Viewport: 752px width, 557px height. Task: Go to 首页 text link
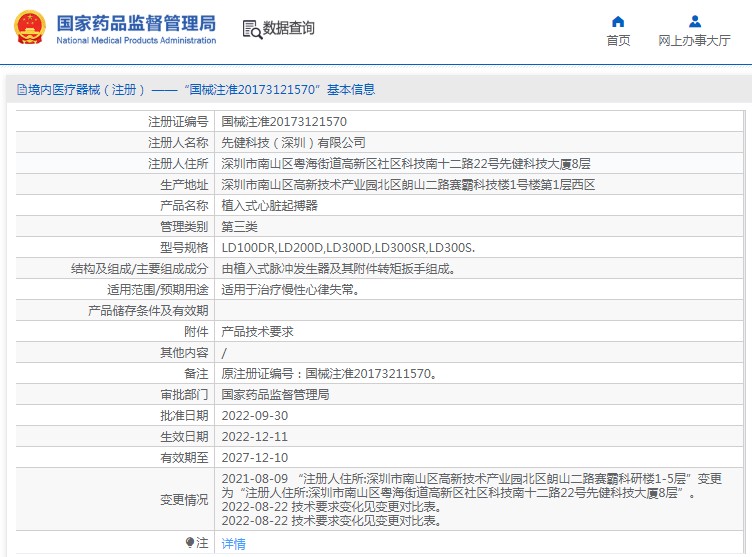click(x=618, y=41)
